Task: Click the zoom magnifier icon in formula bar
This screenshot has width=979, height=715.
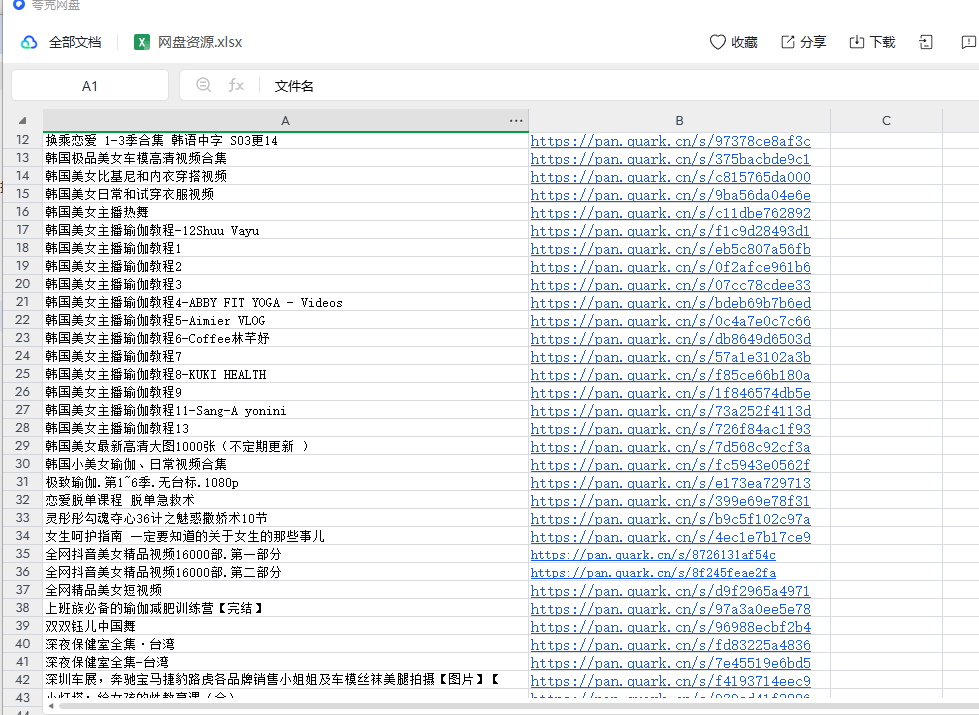Action: (x=204, y=86)
